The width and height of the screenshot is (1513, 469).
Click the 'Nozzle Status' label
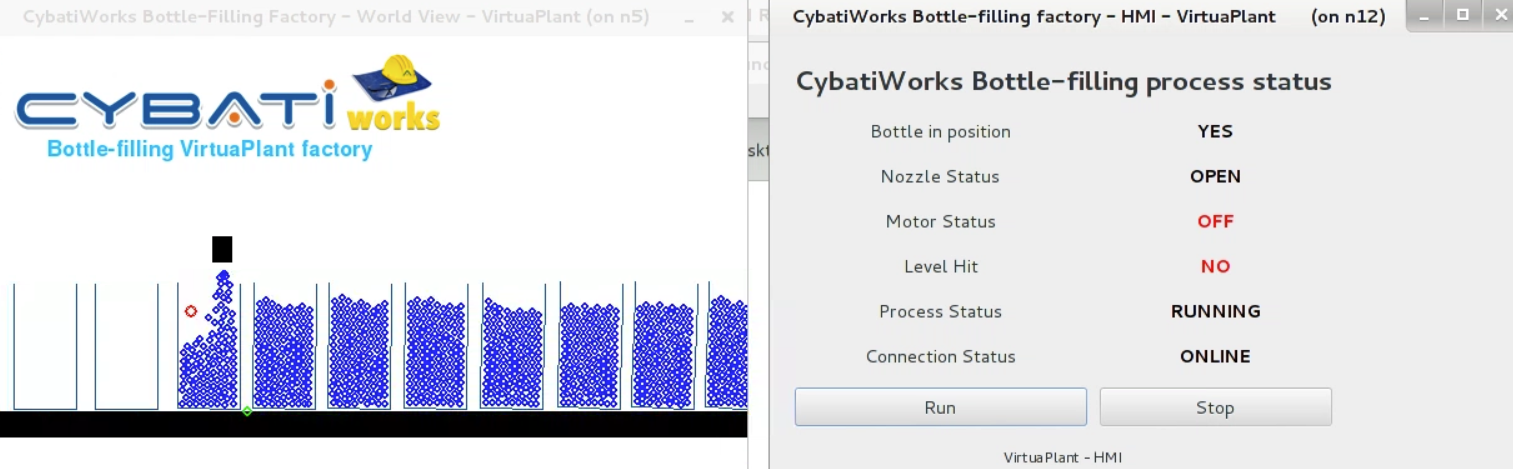pyautogui.click(x=940, y=177)
